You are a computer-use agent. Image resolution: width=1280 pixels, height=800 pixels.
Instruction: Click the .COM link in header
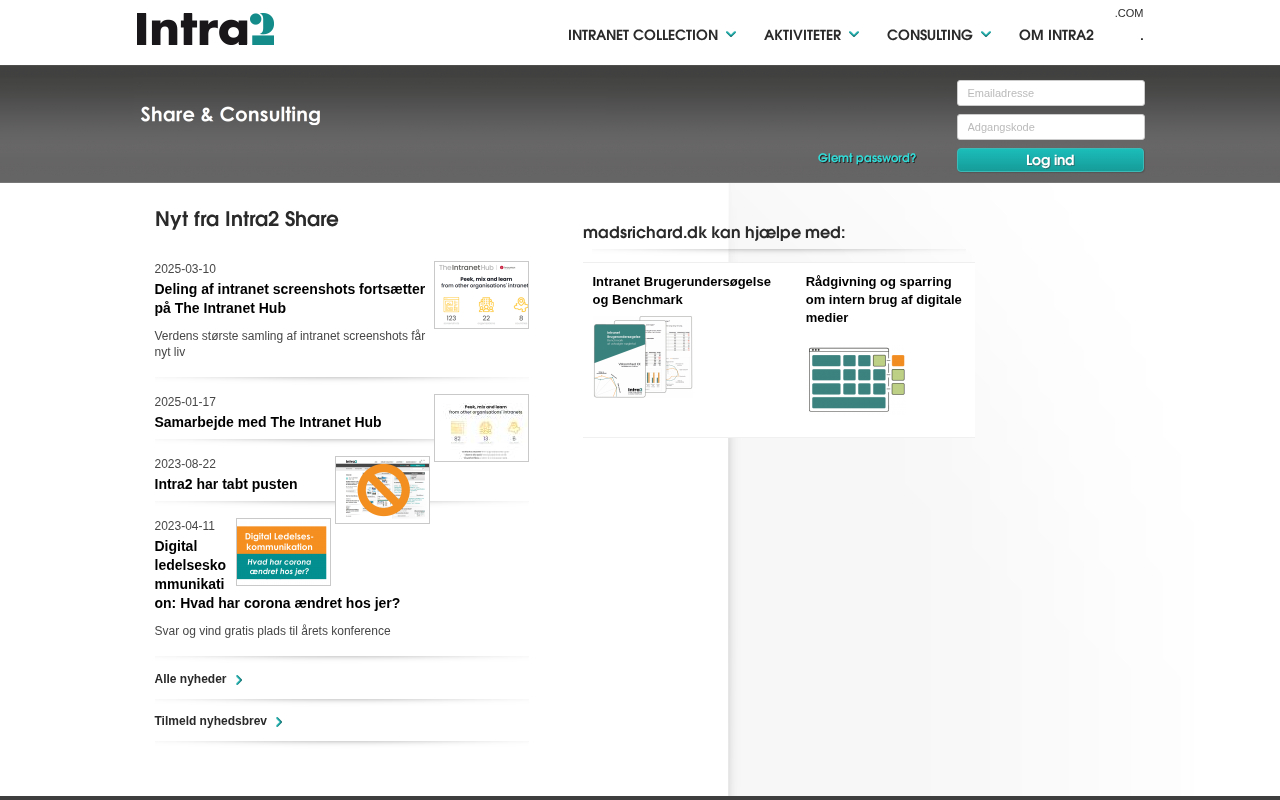pyautogui.click(x=1129, y=13)
